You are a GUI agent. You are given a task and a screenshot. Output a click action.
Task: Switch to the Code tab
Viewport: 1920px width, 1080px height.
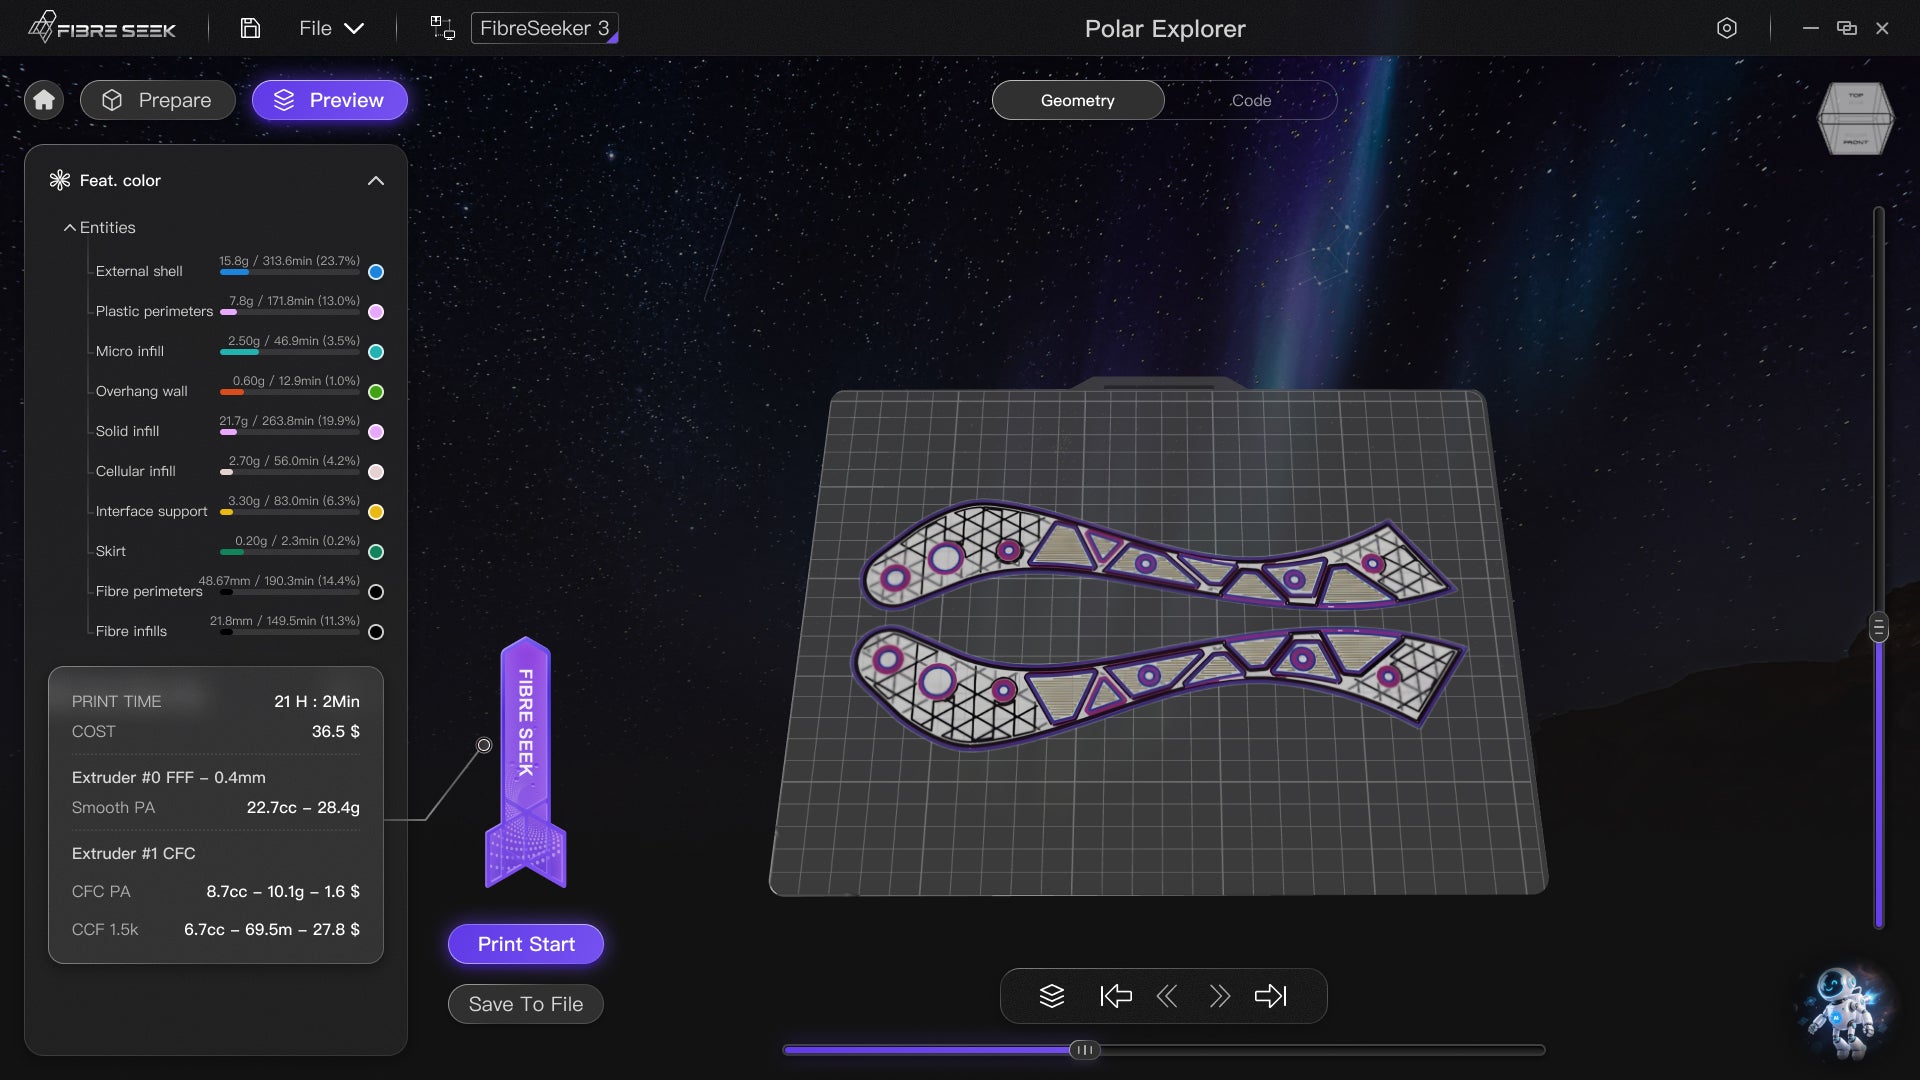1251,100
